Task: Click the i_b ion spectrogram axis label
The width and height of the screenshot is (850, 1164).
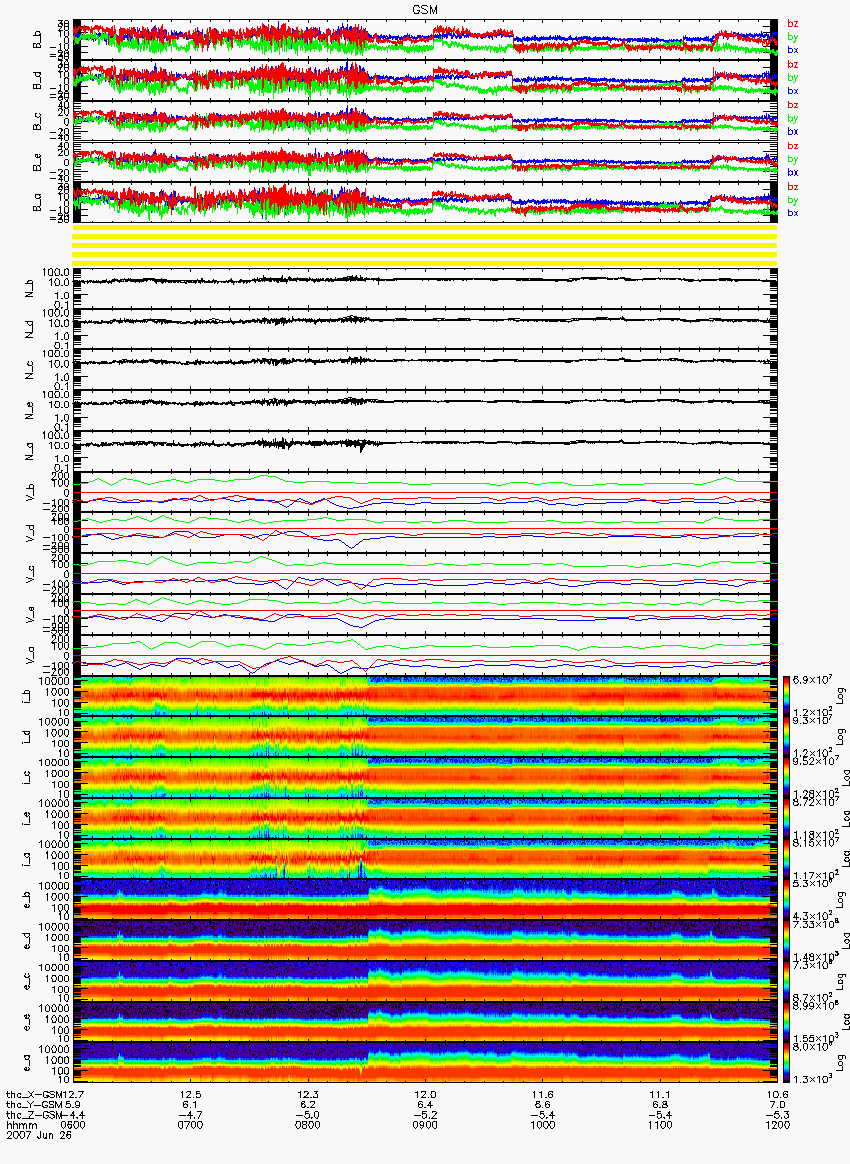Action: (x=27, y=696)
